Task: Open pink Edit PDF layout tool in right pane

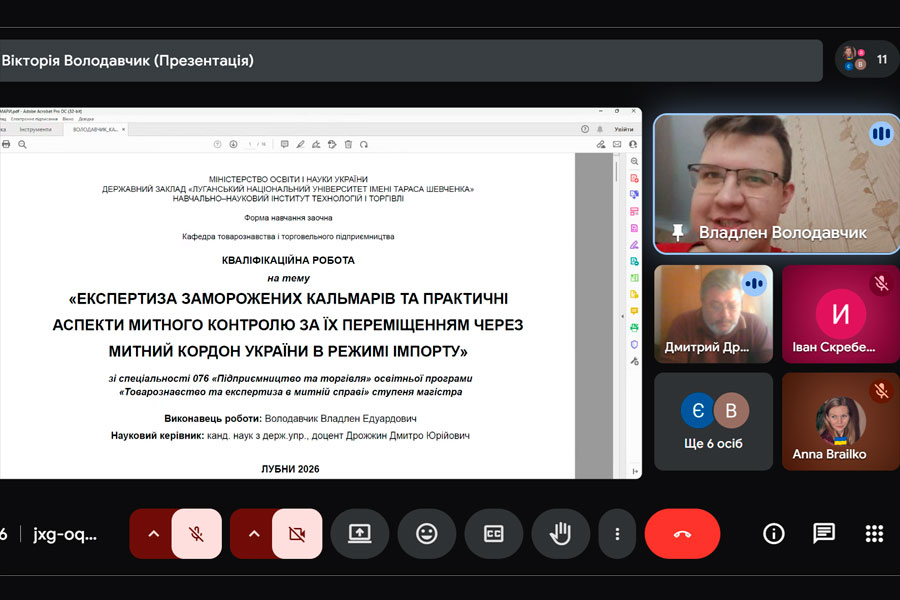Action: point(634,211)
